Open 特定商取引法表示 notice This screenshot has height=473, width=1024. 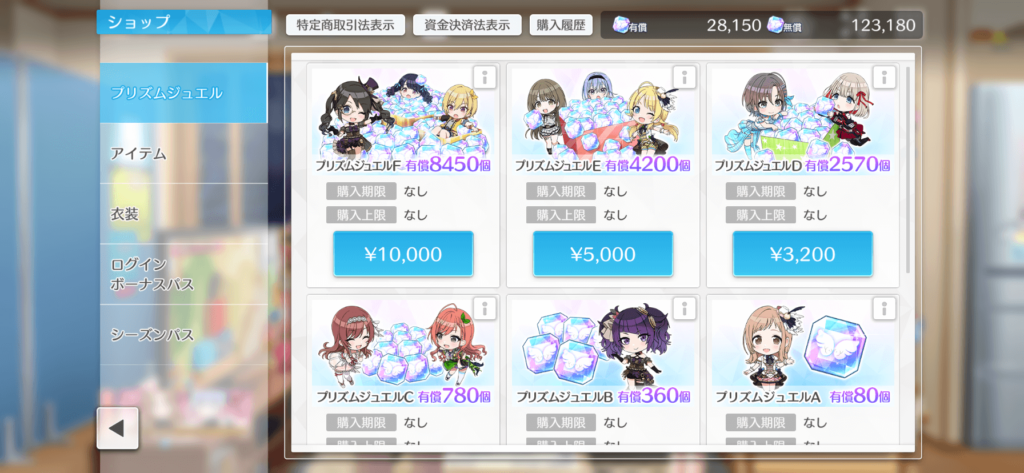pos(345,25)
